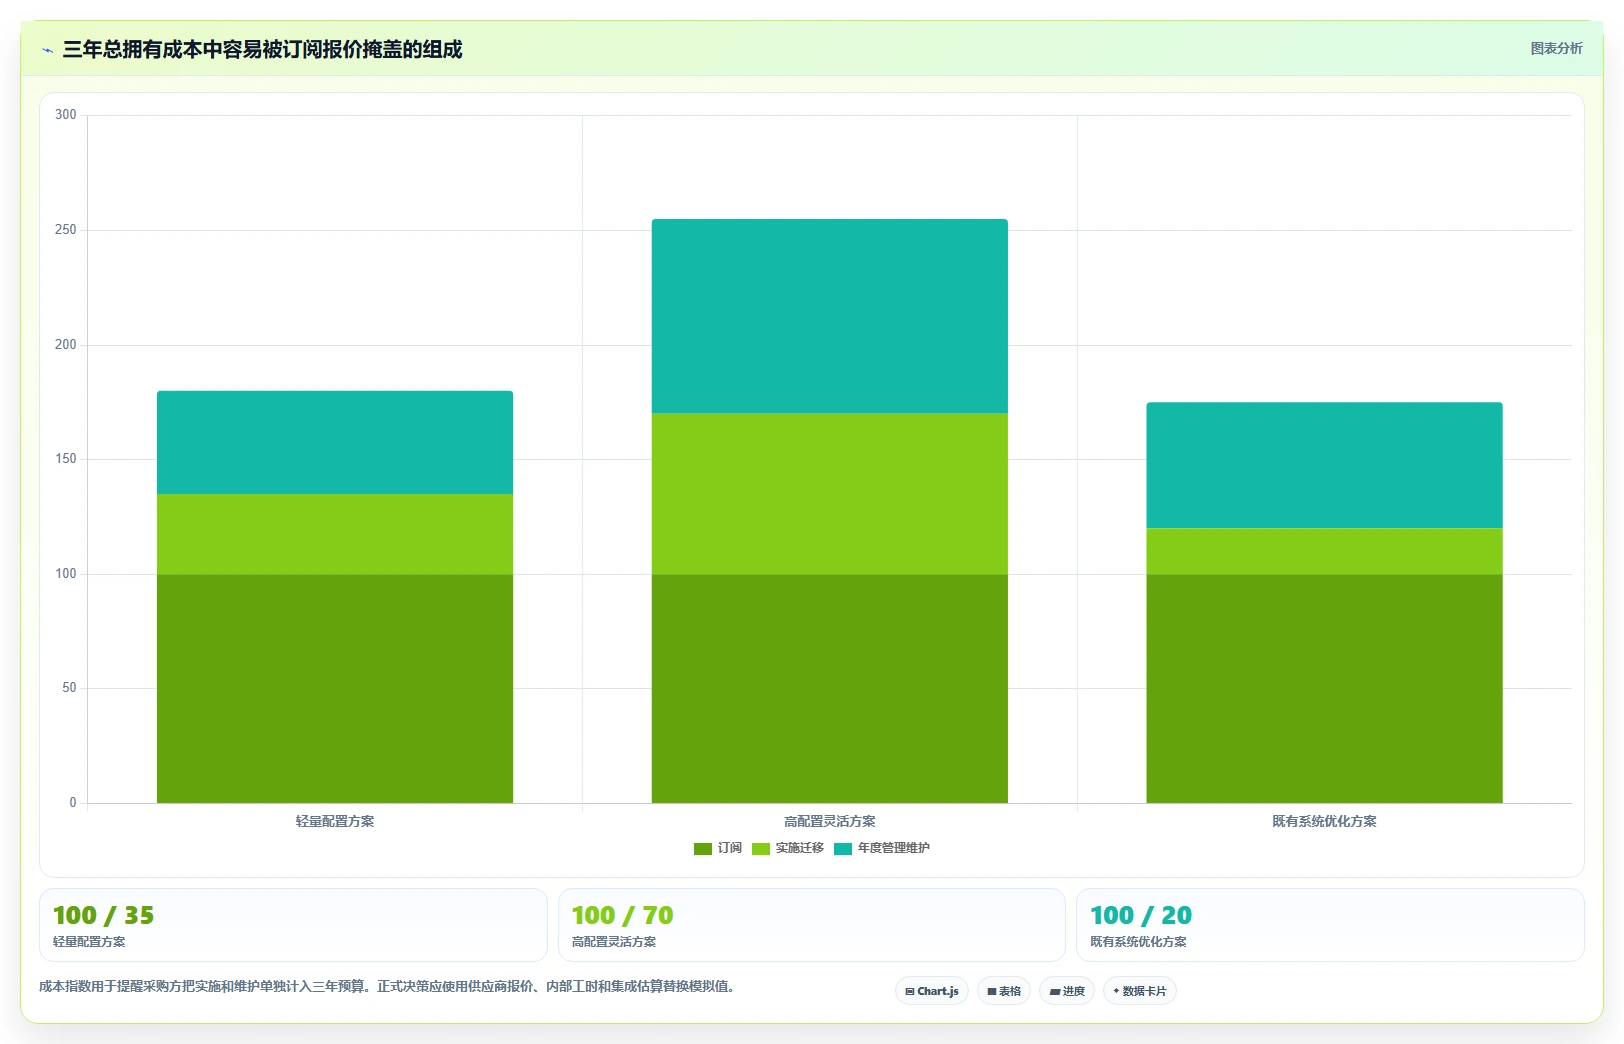Click the 100 / 35 stat value
Viewport: 1624px width, 1044px height.
(x=103, y=915)
